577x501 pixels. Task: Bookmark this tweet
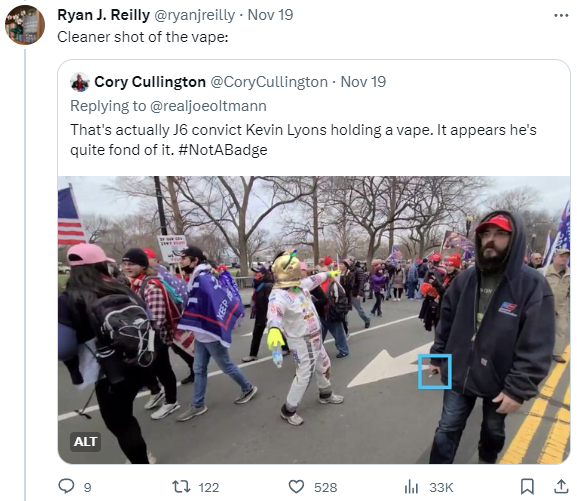click(x=527, y=486)
